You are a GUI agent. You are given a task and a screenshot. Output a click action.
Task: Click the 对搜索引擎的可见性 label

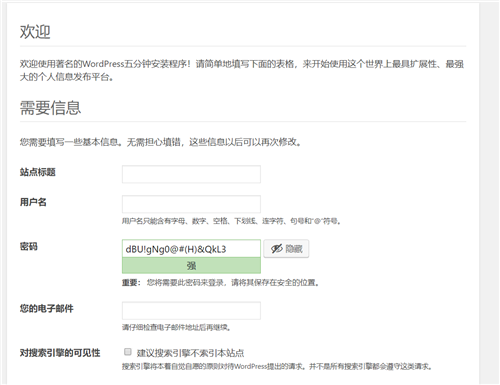(60, 353)
